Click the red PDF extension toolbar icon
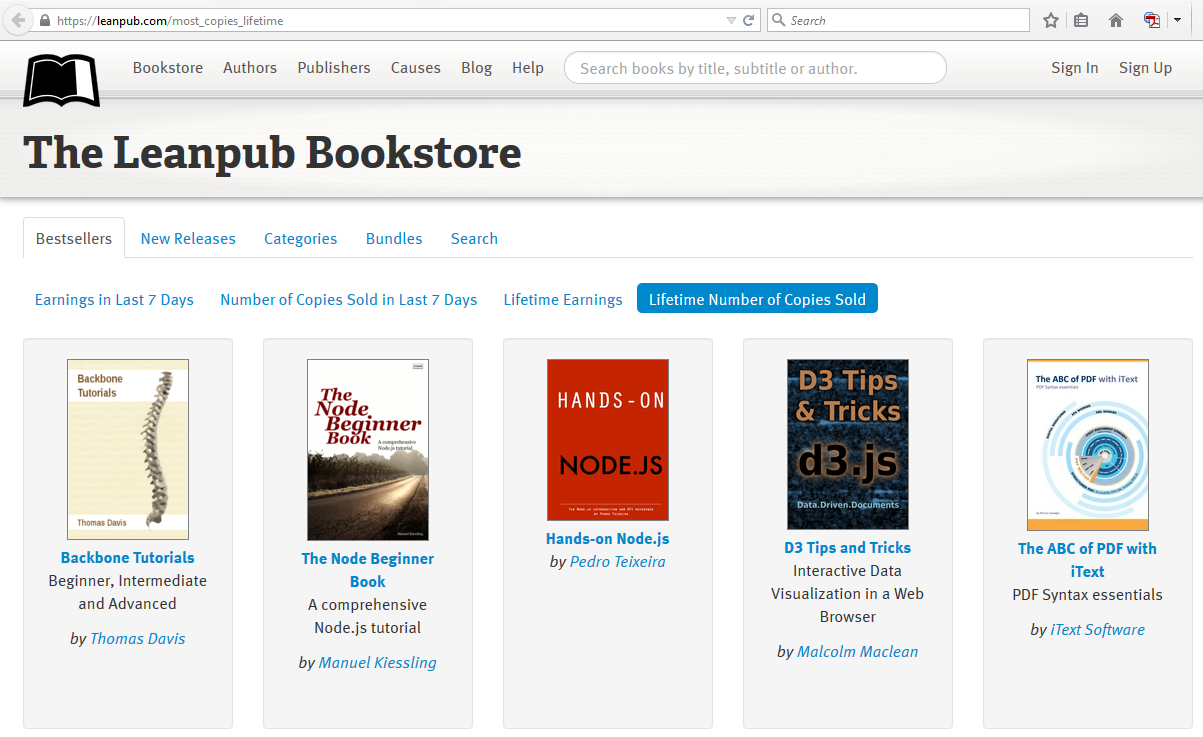 1152,20
